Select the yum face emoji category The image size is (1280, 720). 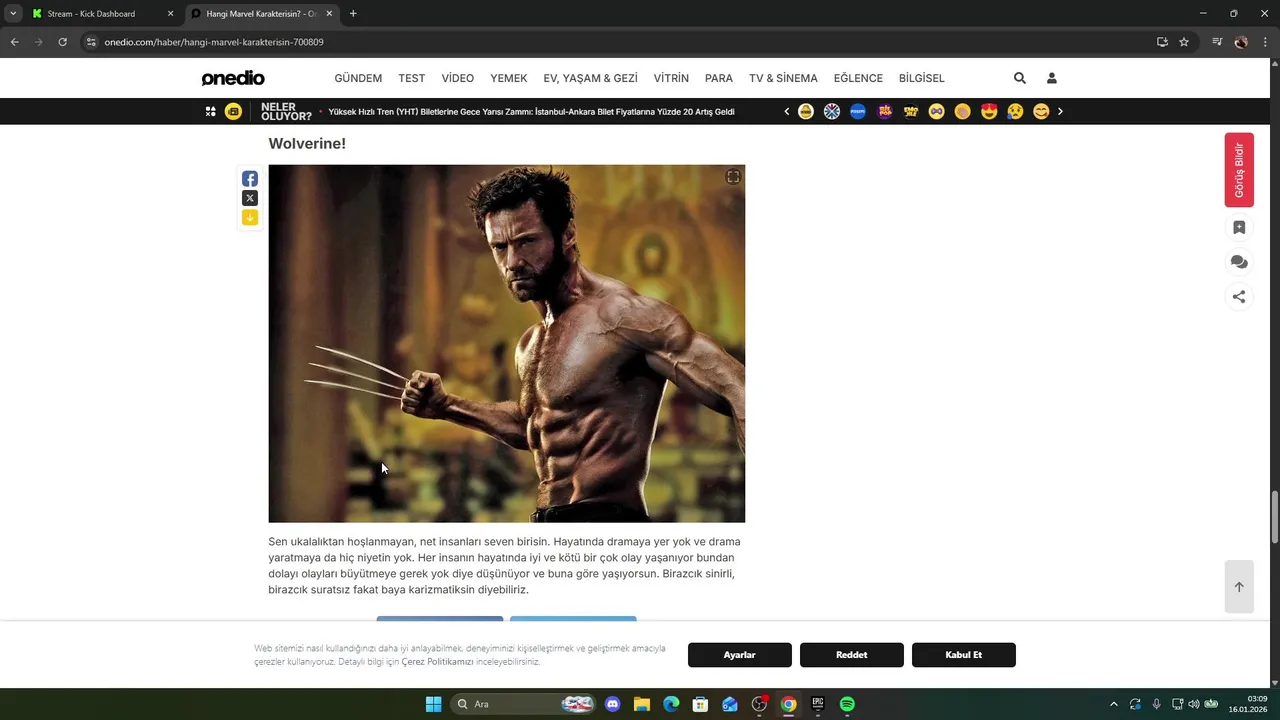click(x=1041, y=111)
